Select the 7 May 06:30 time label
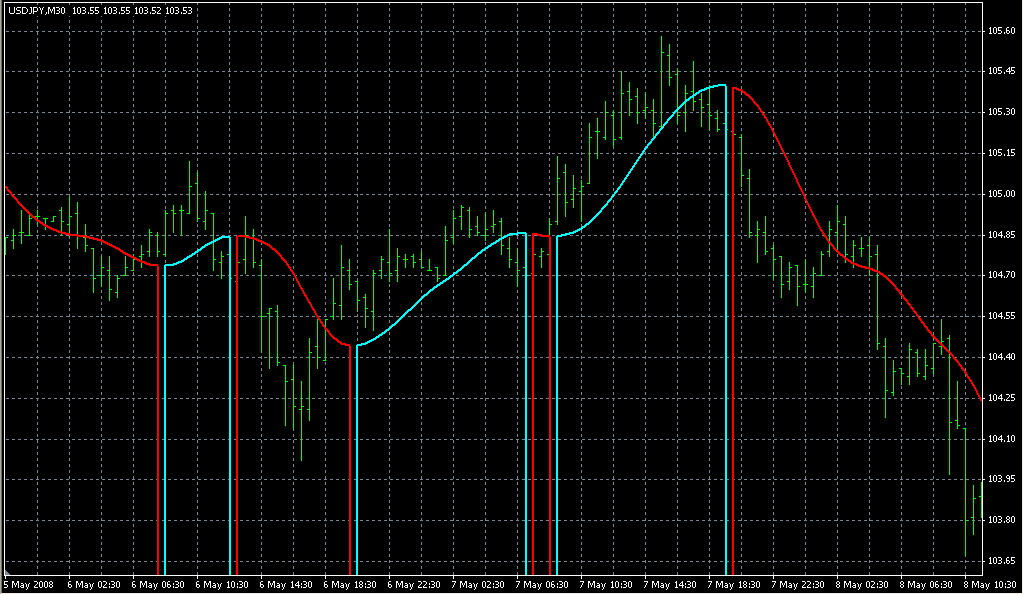This screenshot has width=1024, height=594. (543, 584)
